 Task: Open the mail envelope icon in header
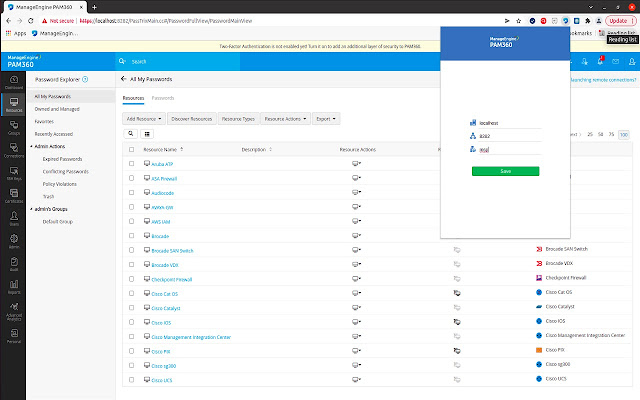pyautogui.click(x=616, y=61)
